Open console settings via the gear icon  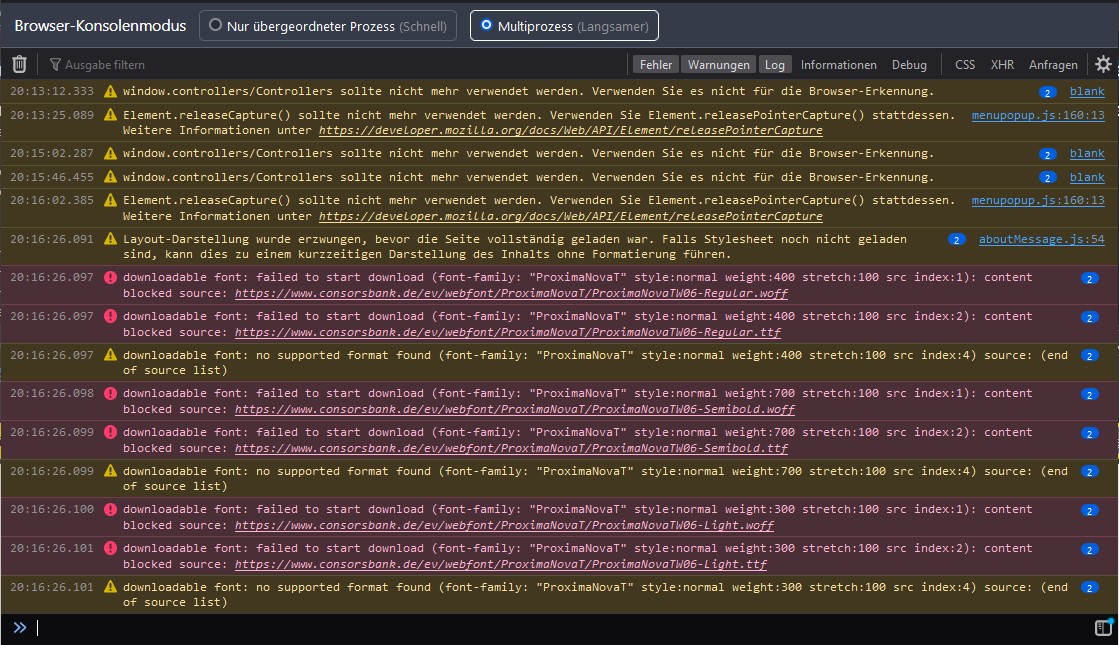(1102, 64)
